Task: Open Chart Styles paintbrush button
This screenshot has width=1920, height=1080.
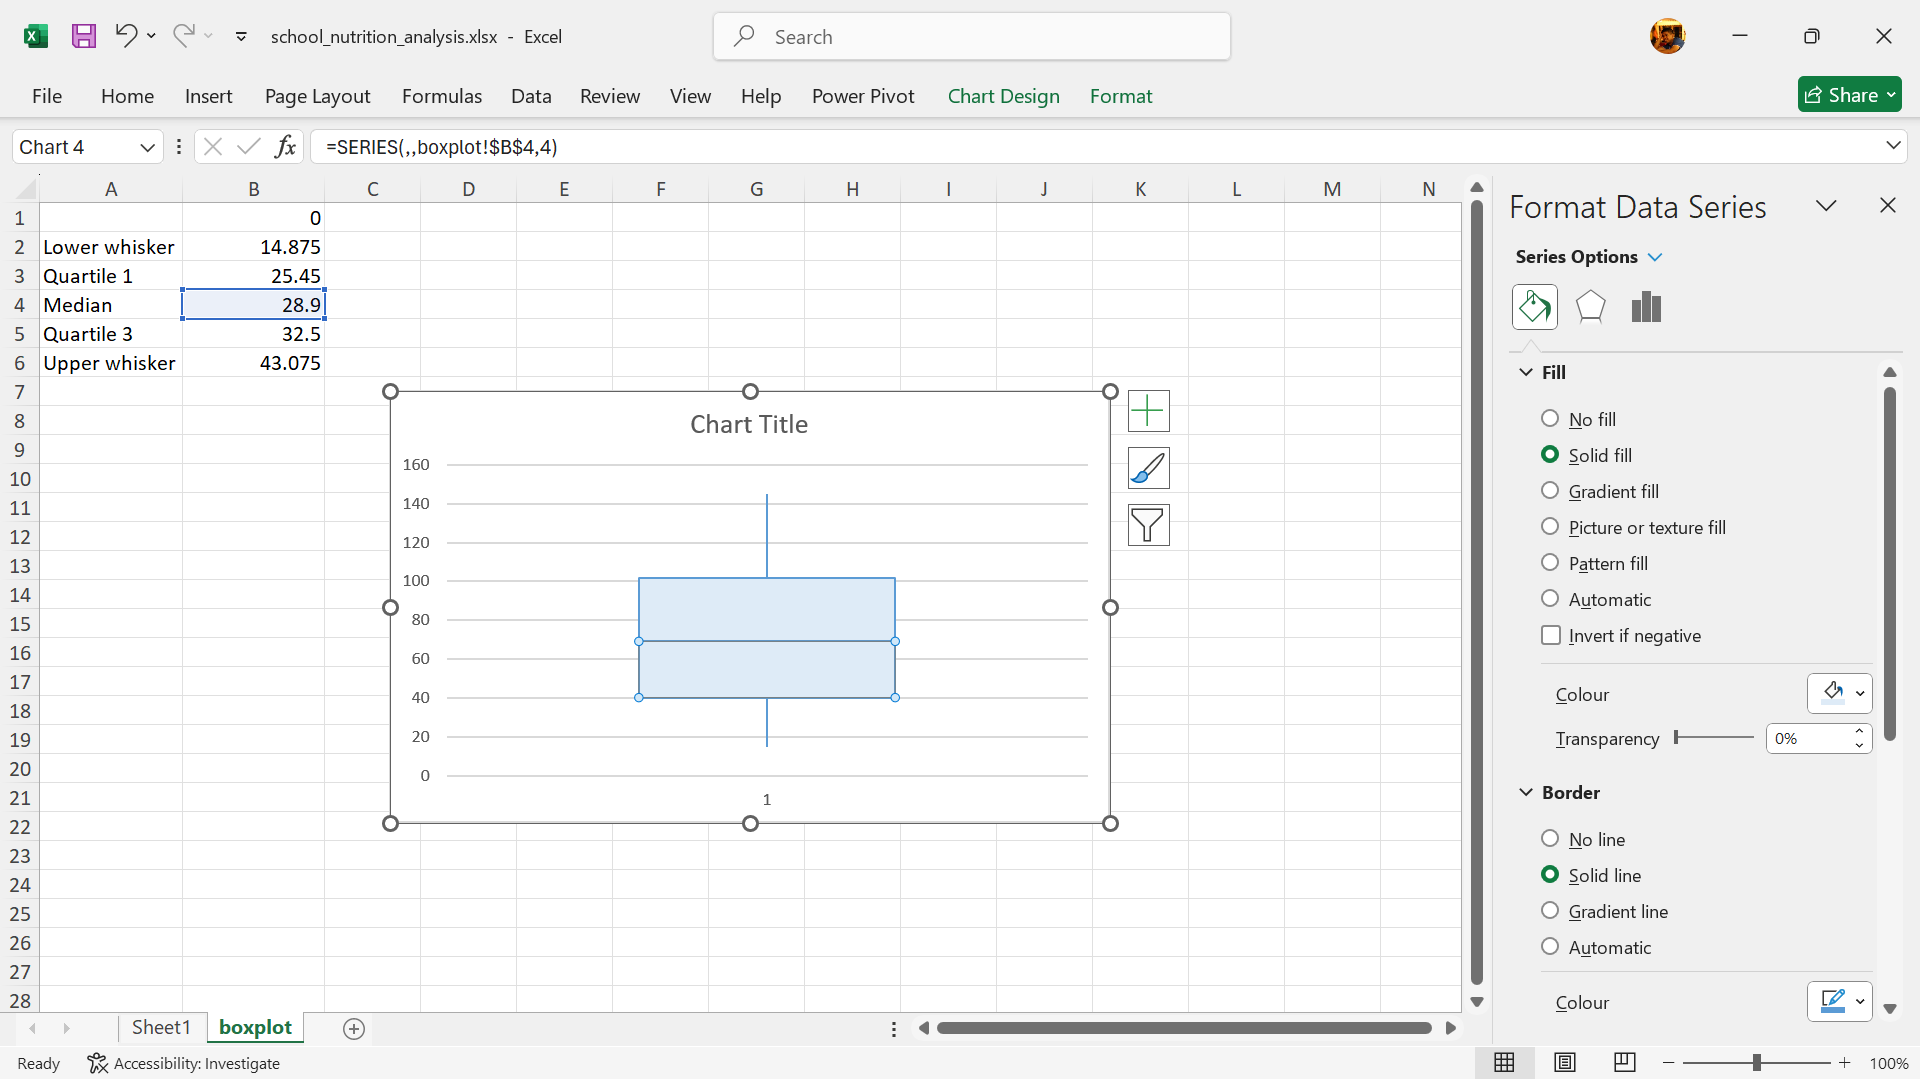Action: coord(1148,468)
